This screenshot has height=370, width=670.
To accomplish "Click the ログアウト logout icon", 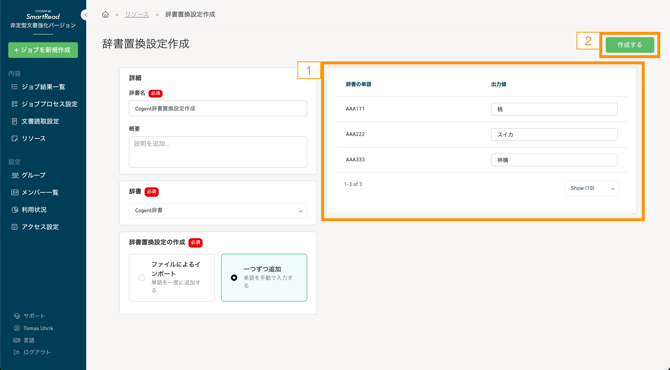I will pos(17,352).
